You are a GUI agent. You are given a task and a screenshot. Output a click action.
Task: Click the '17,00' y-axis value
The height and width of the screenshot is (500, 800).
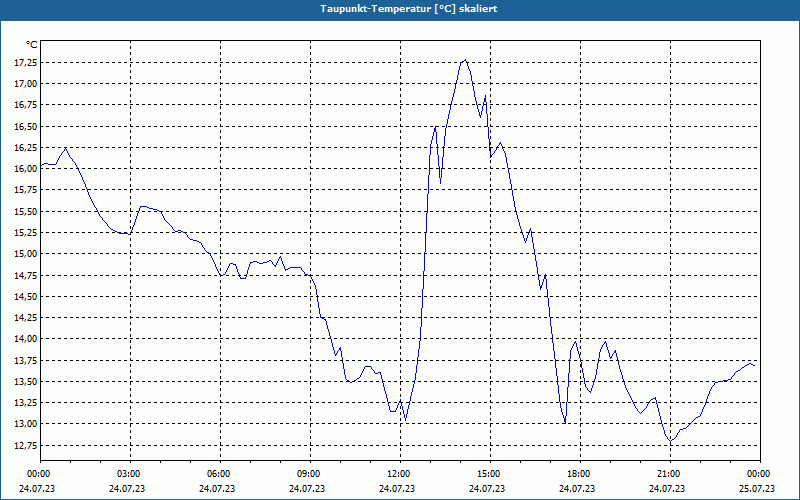click(x=28, y=84)
